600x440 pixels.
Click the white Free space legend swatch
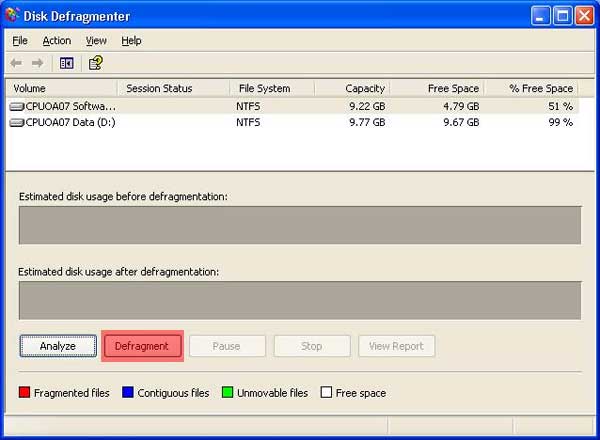[326, 392]
